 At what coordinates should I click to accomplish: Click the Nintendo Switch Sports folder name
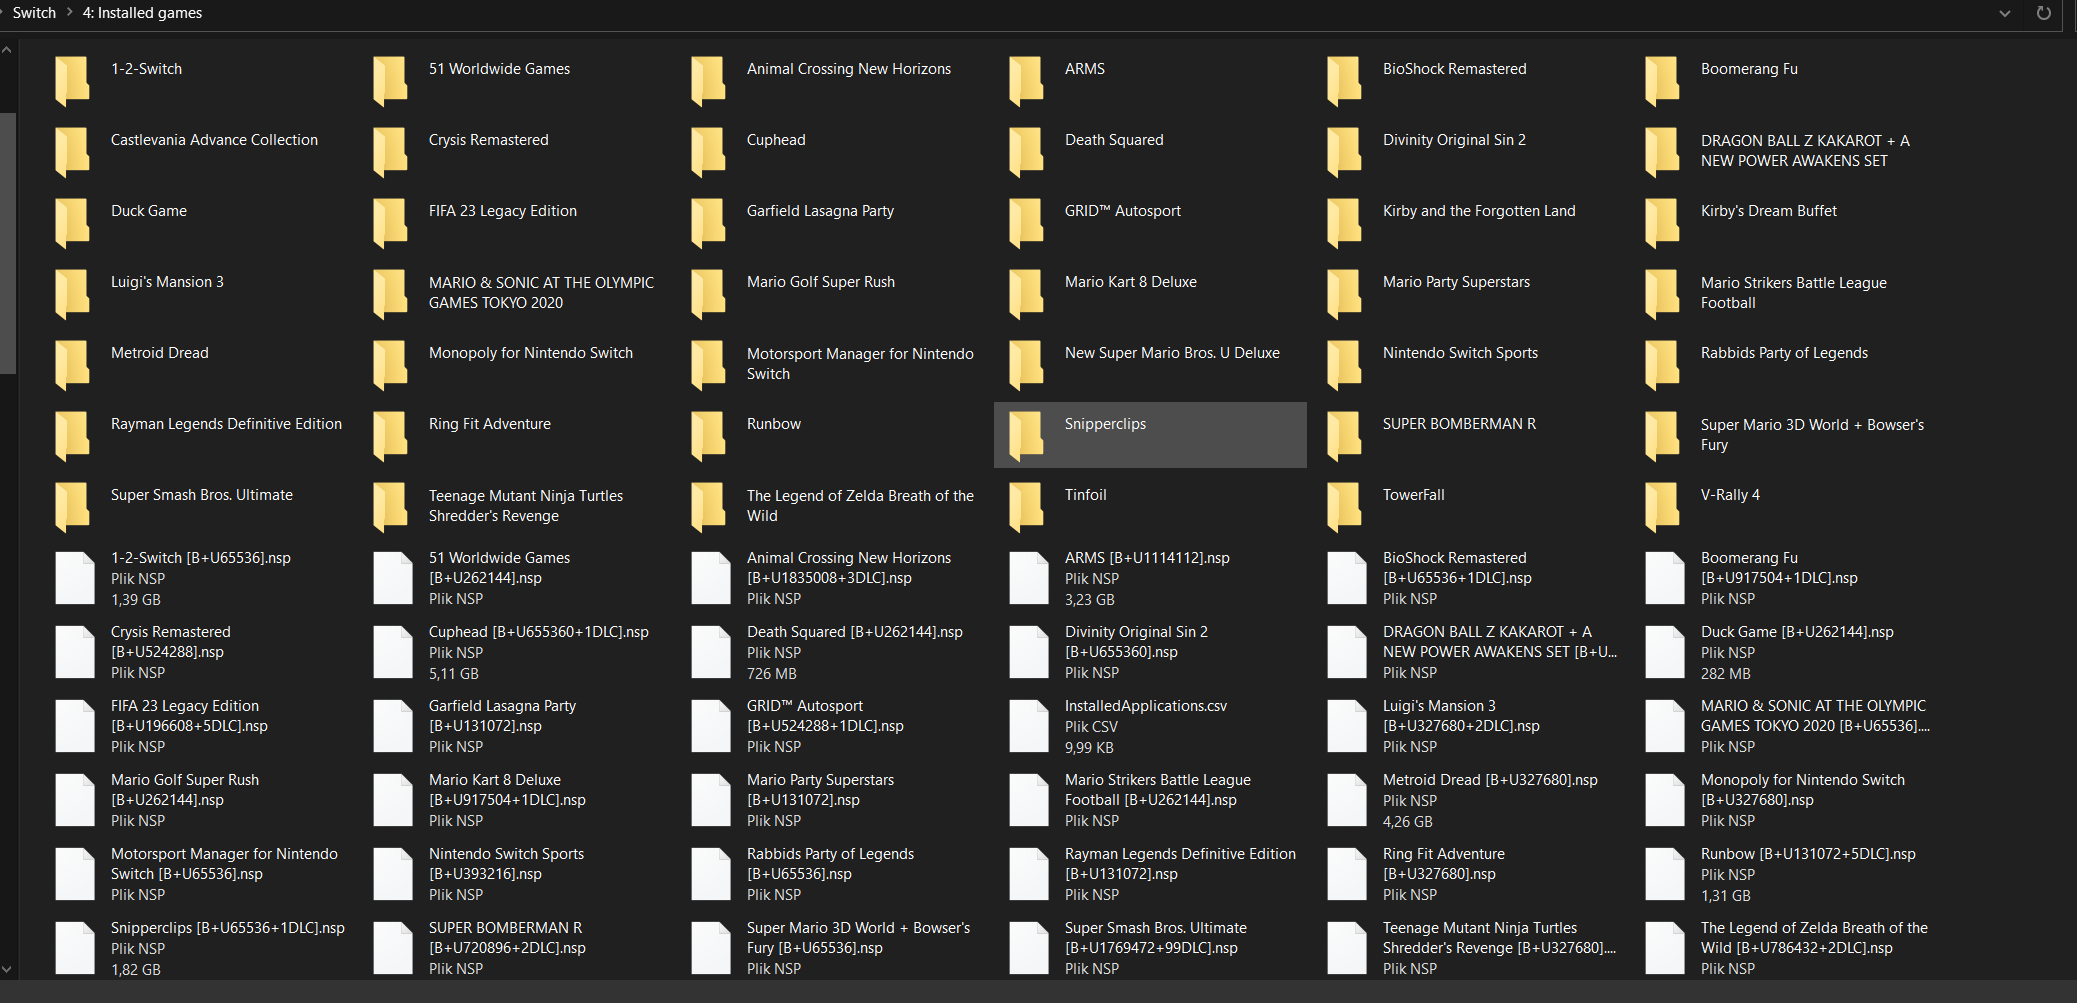point(1460,353)
